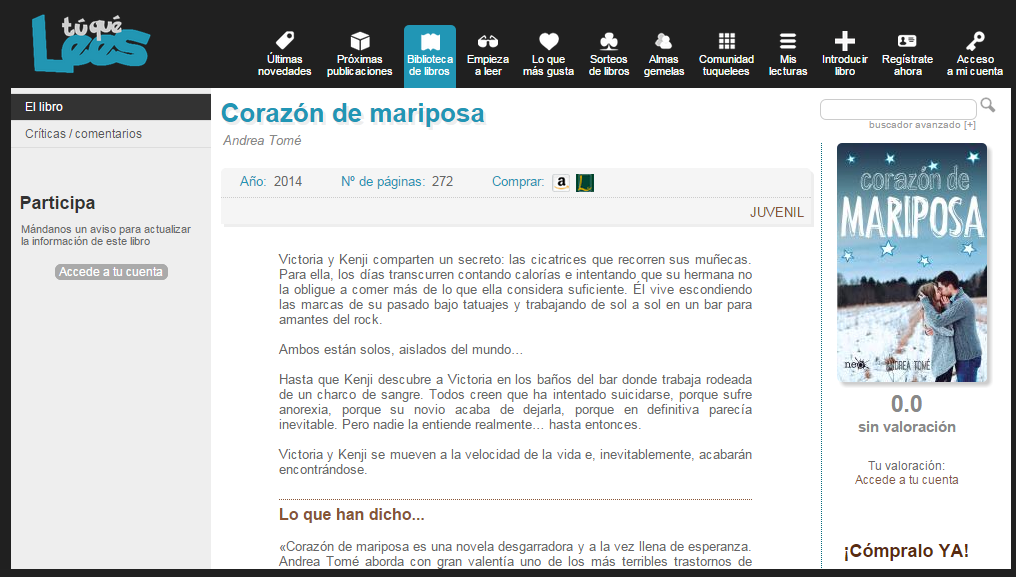Click the 'Lo que han dicho...' heading
The image size is (1016, 577).
point(351,514)
